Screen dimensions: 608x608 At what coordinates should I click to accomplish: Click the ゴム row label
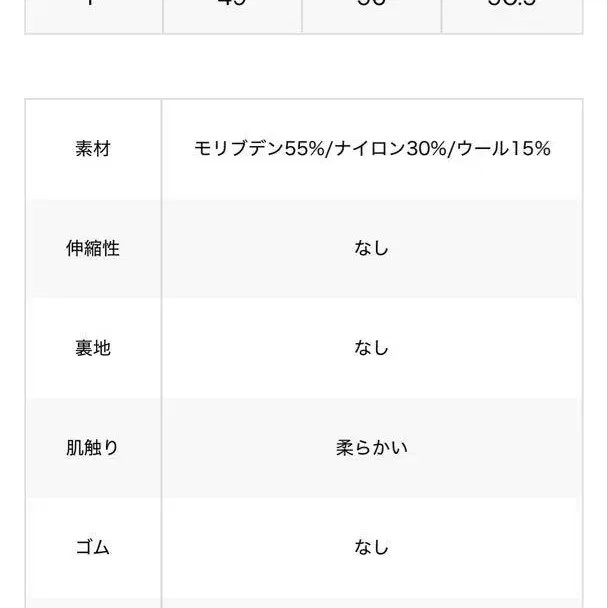click(93, 547)
